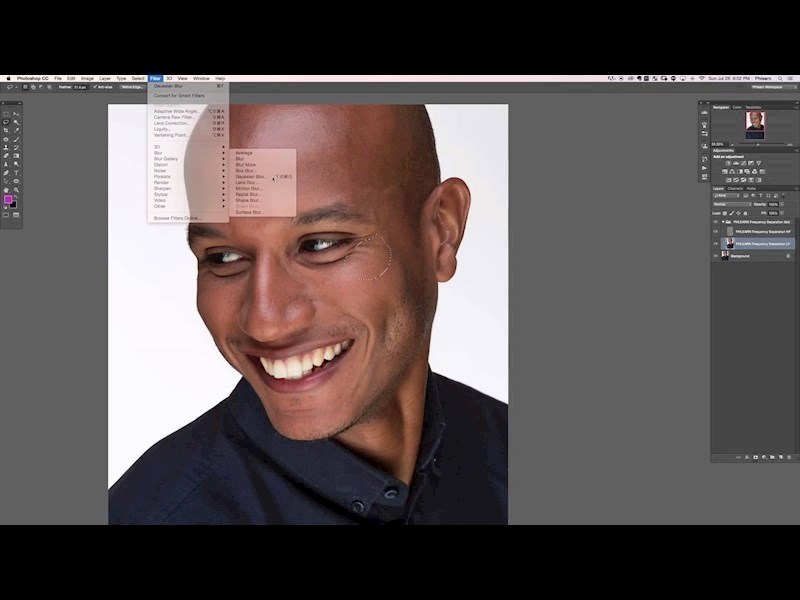Select the Type tool
Viewport: 800px width, 600px height.
point(16,173)
